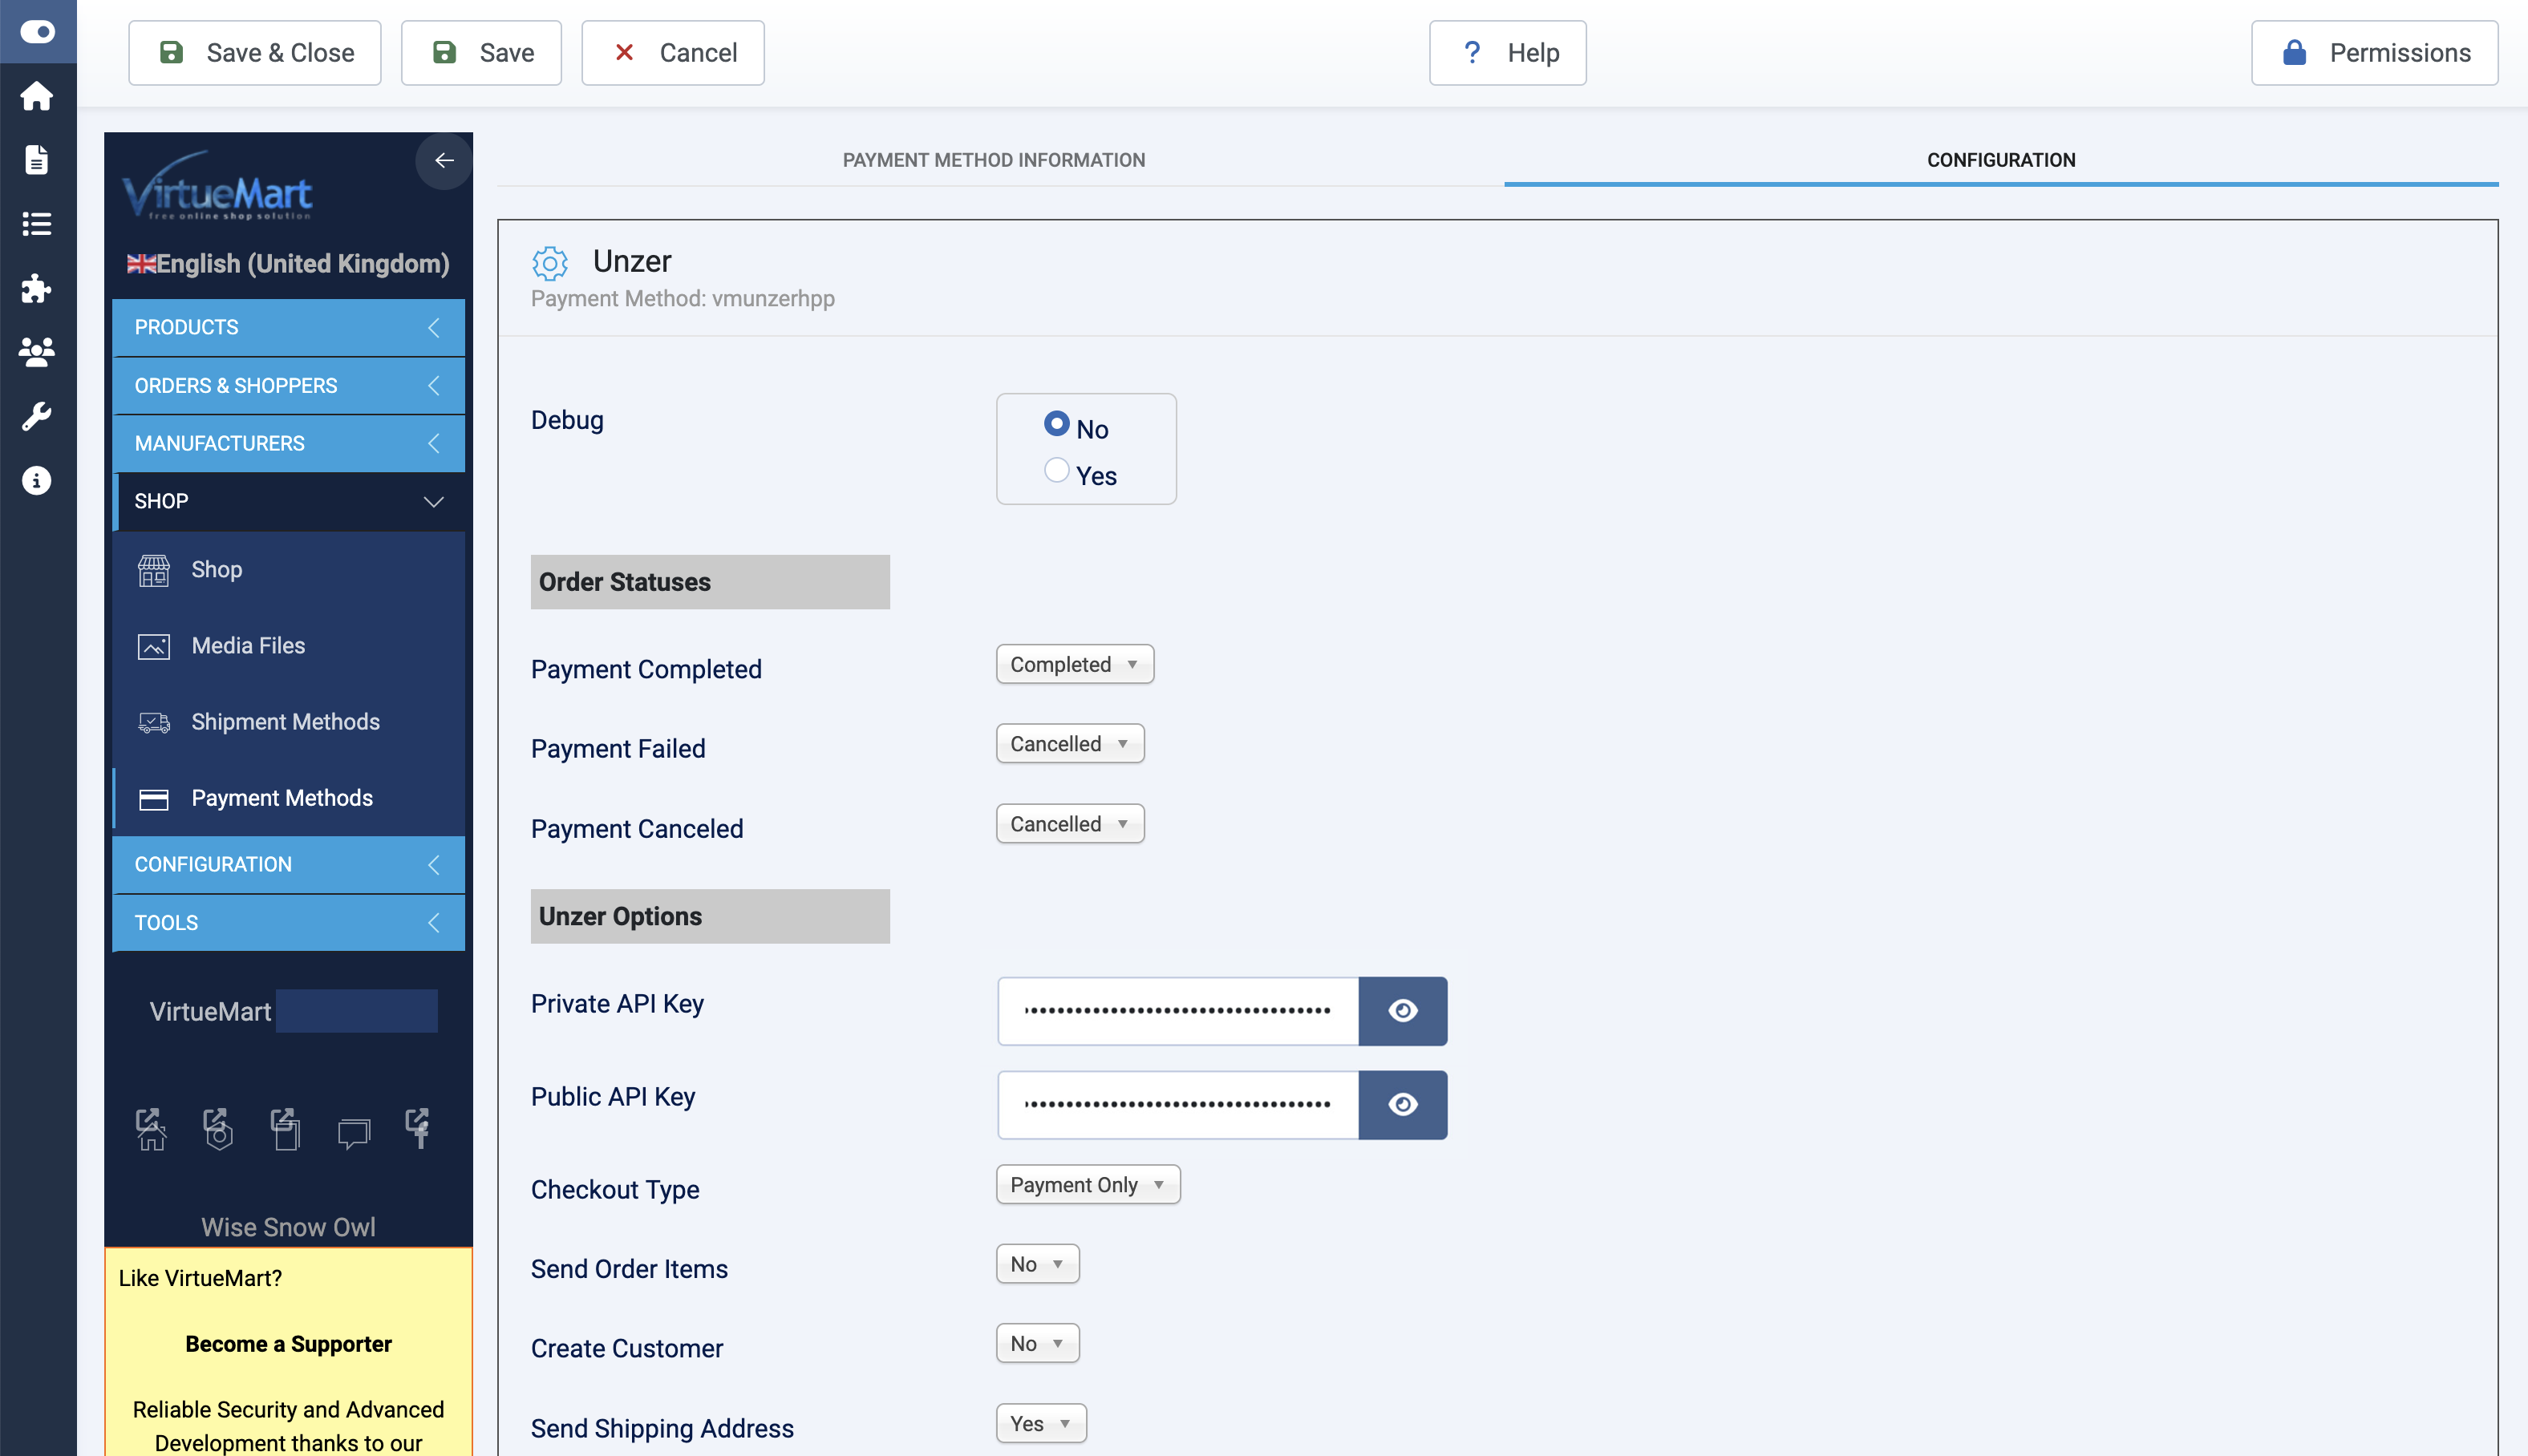Viewport: 2528px width, 1456px height.
Task: Open Media Files submenu item
Action: tap(288, 646)
